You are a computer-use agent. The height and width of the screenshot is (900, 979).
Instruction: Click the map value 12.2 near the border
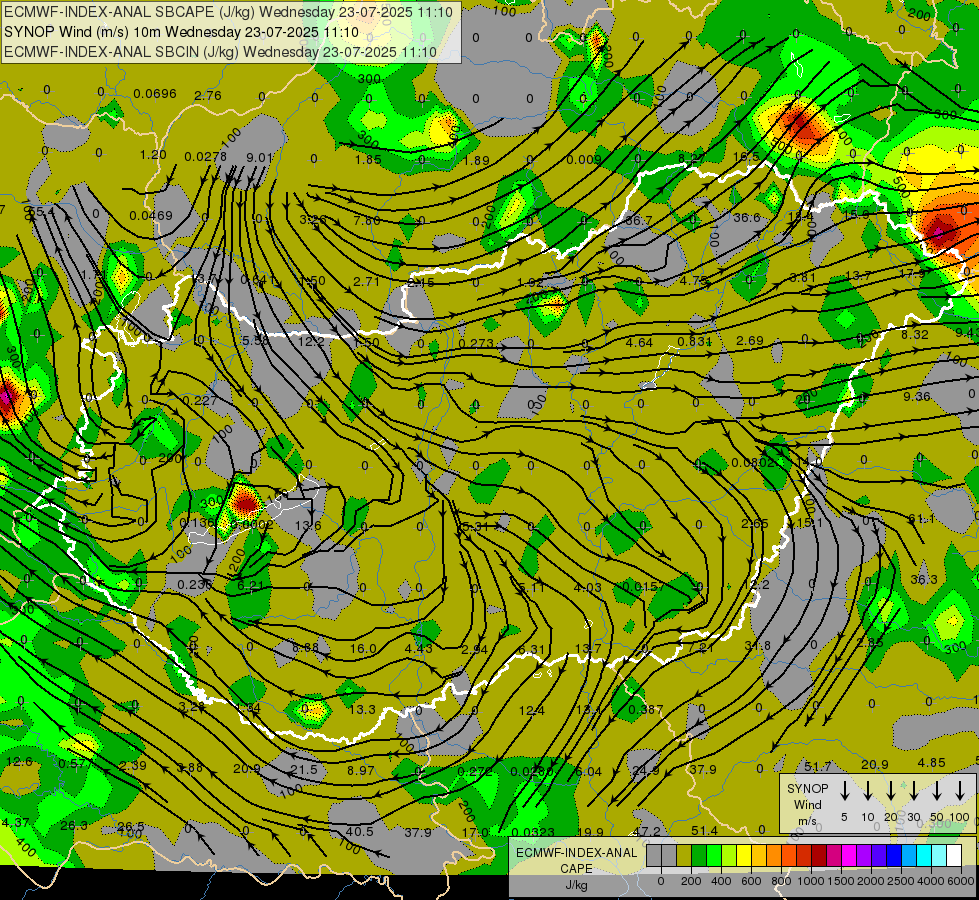coord(312,342)
